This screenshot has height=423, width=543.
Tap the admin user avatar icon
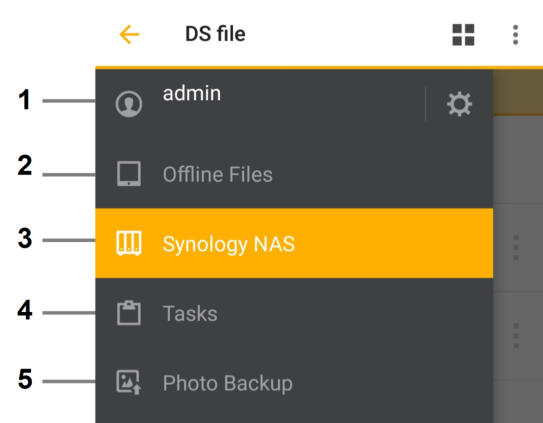pos(128,104)
